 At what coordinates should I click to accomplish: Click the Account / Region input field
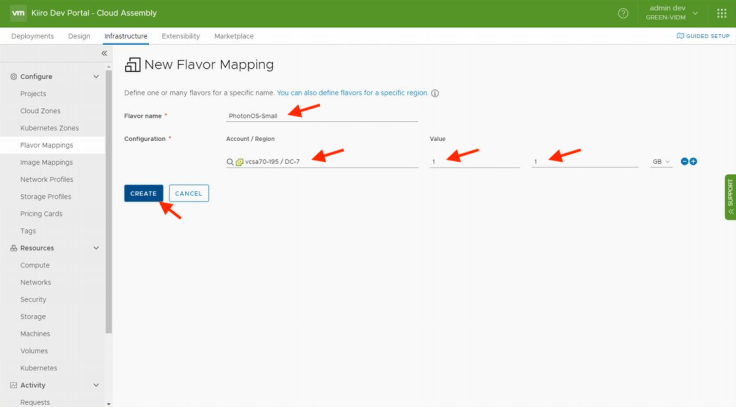point(322,161)
